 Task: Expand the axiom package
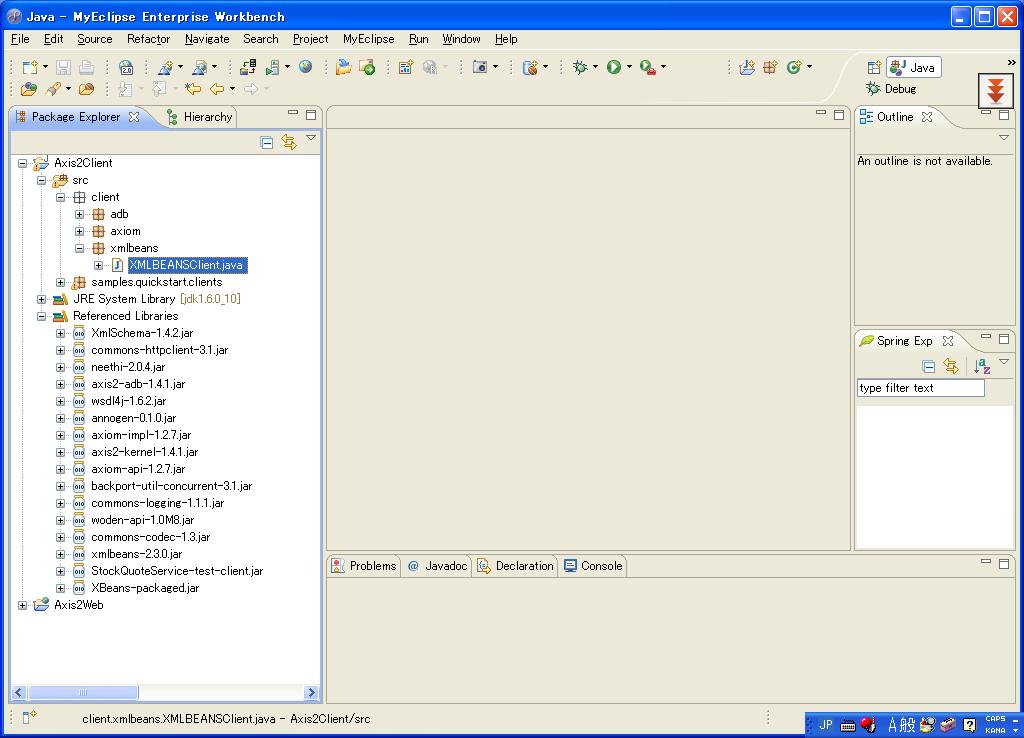pyautogui.click(x=79, y=231)
